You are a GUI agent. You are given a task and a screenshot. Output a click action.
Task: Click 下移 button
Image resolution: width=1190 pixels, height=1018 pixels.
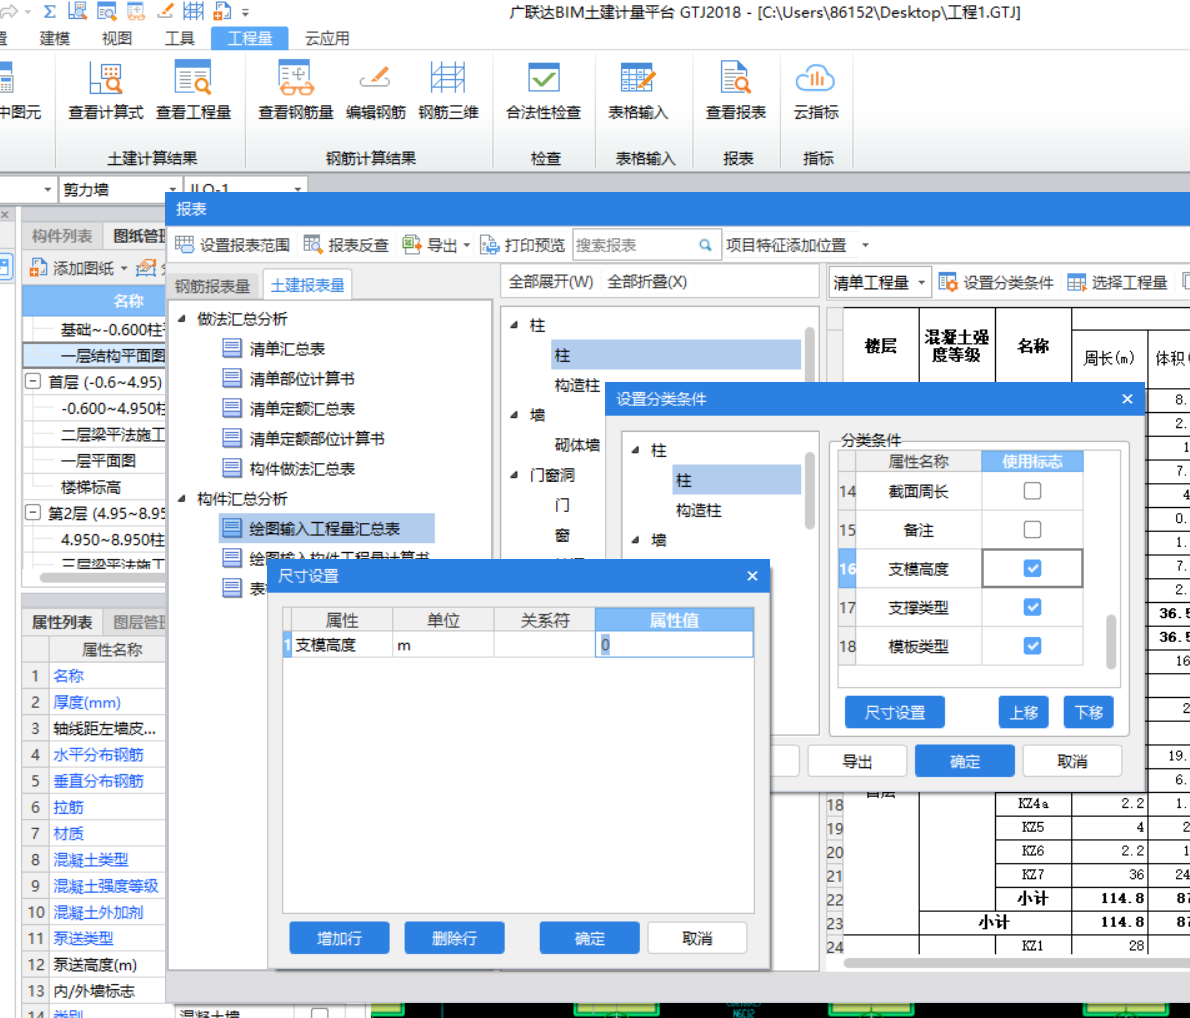pyautogui.click(x=1088, y=712)
